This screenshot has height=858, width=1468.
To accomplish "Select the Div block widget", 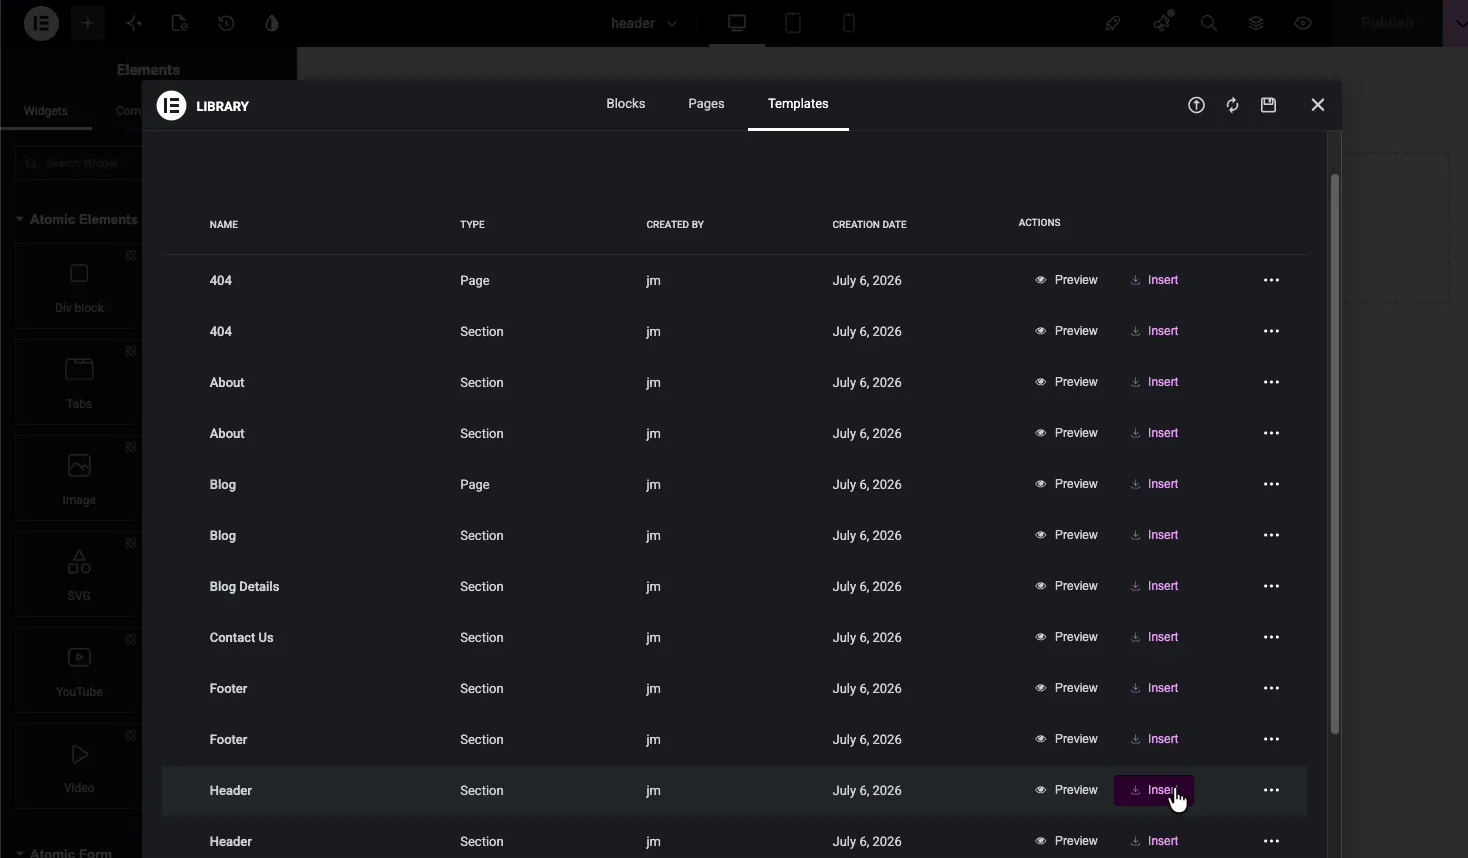I will tap(79, 286).
